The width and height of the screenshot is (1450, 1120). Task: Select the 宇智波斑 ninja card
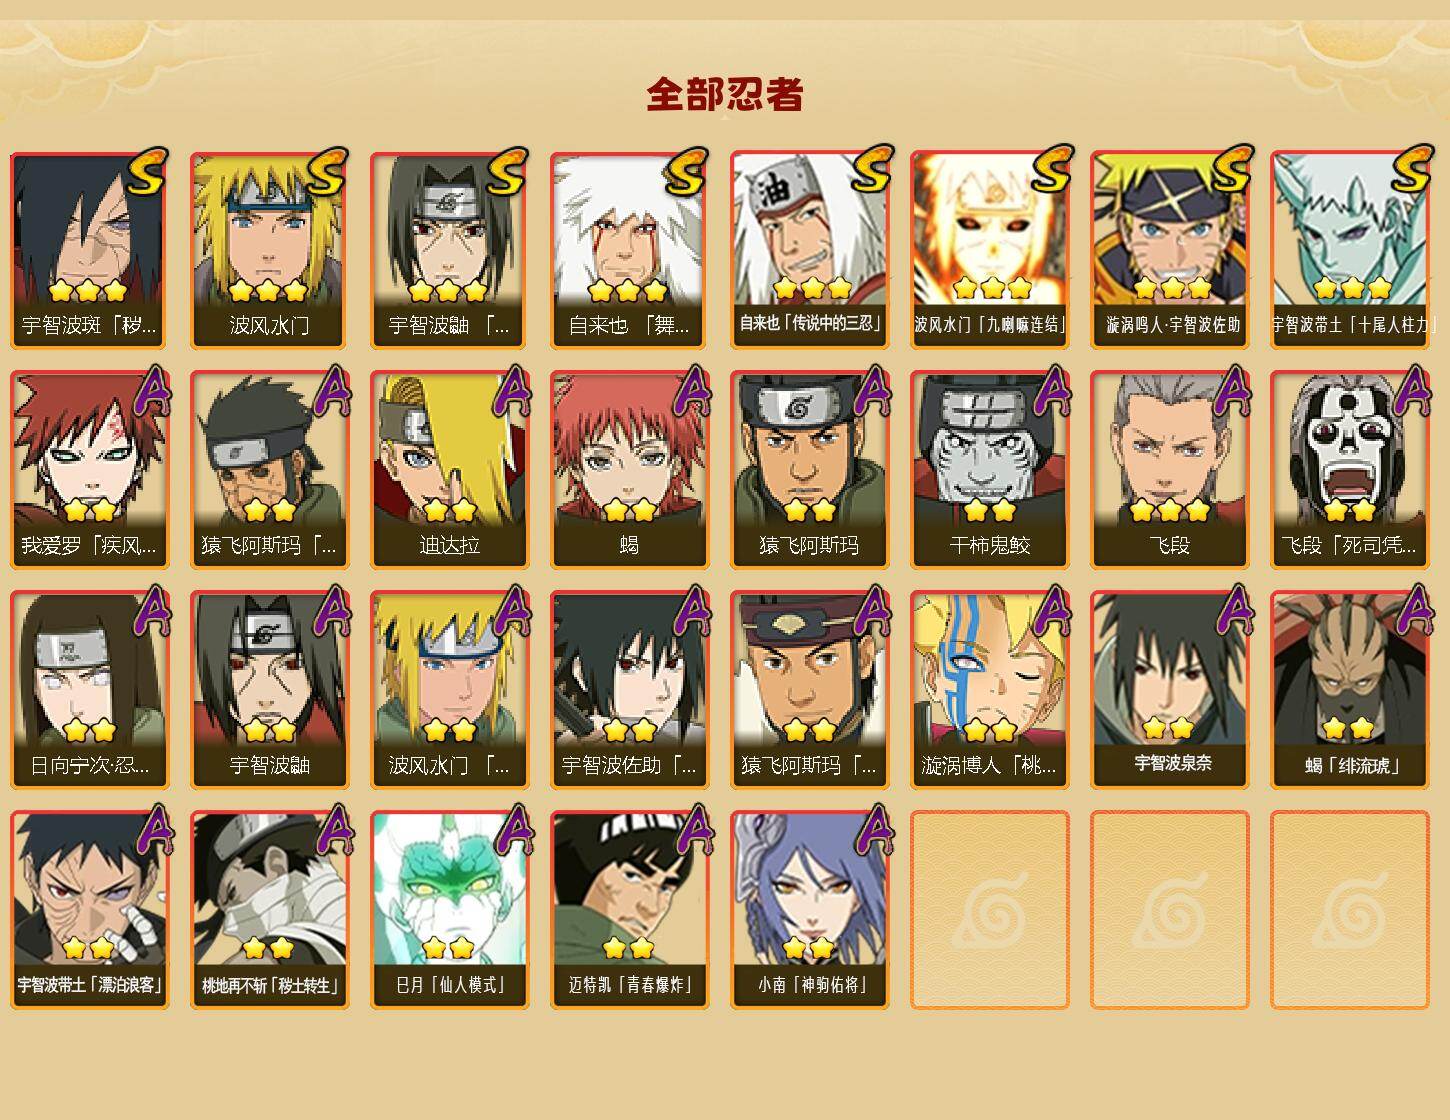(x=89, y=250)
